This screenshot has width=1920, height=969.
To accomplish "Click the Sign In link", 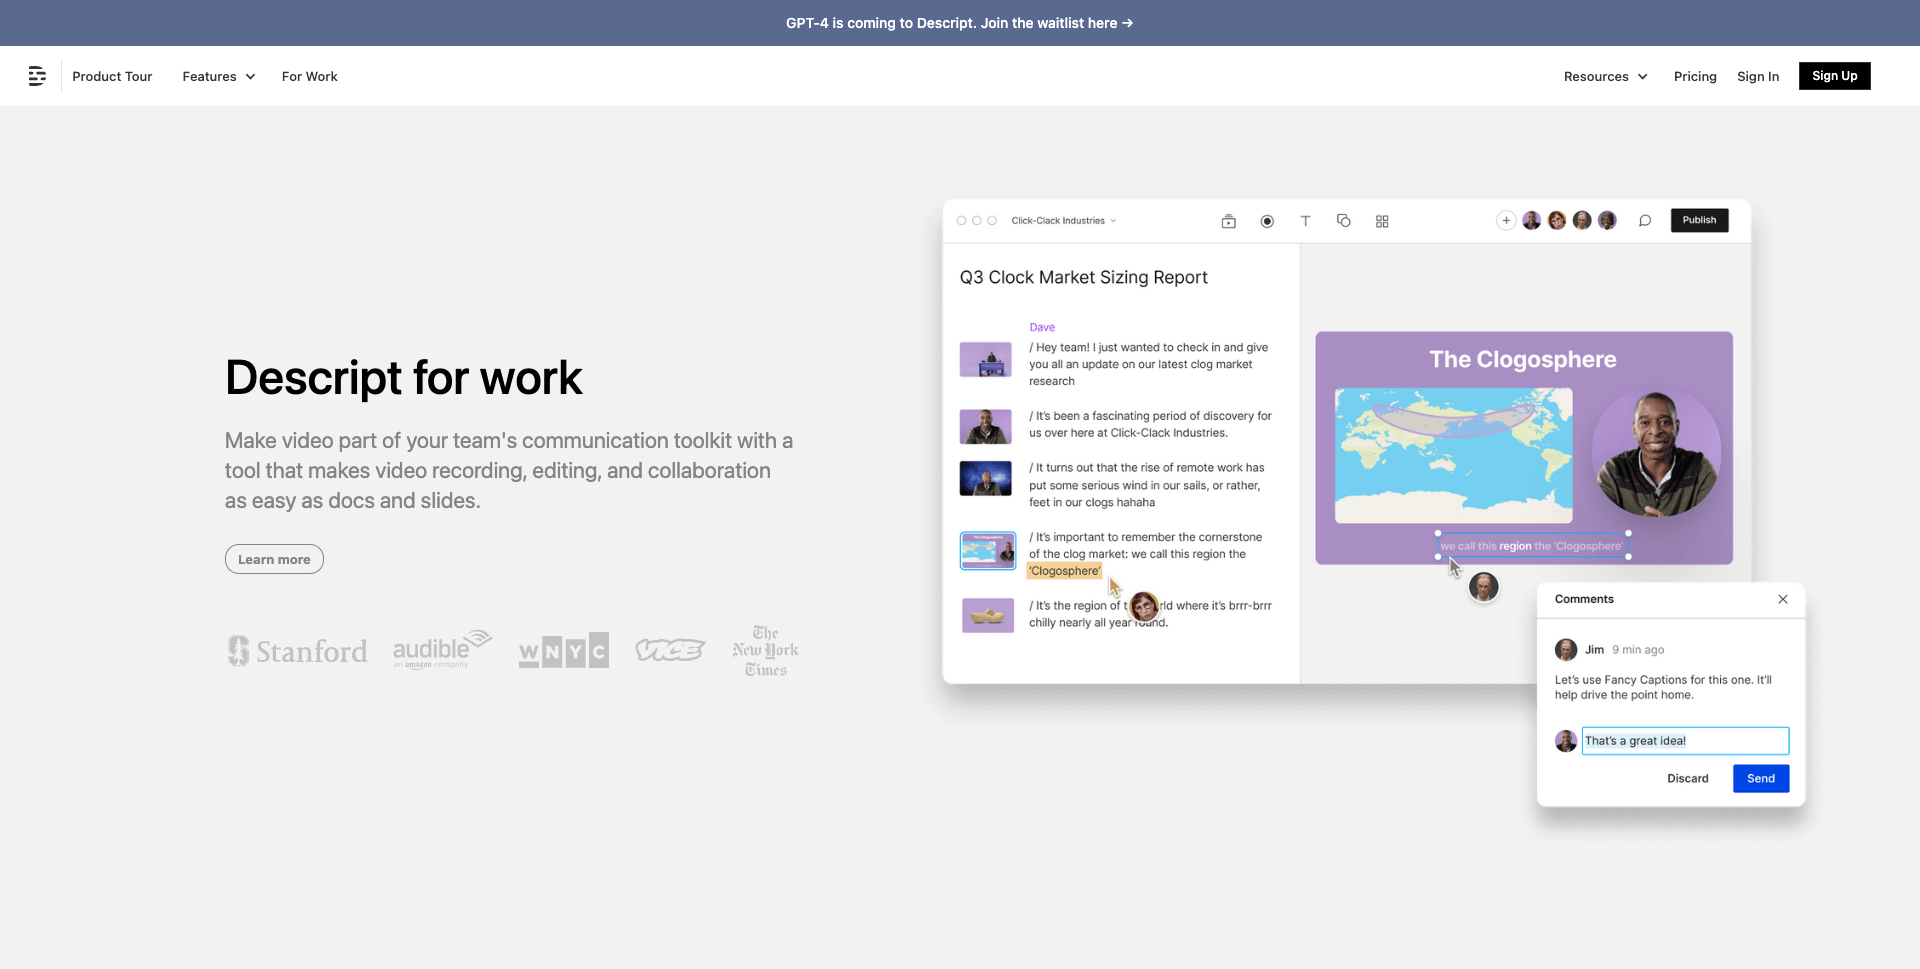I will [1758, 76].
